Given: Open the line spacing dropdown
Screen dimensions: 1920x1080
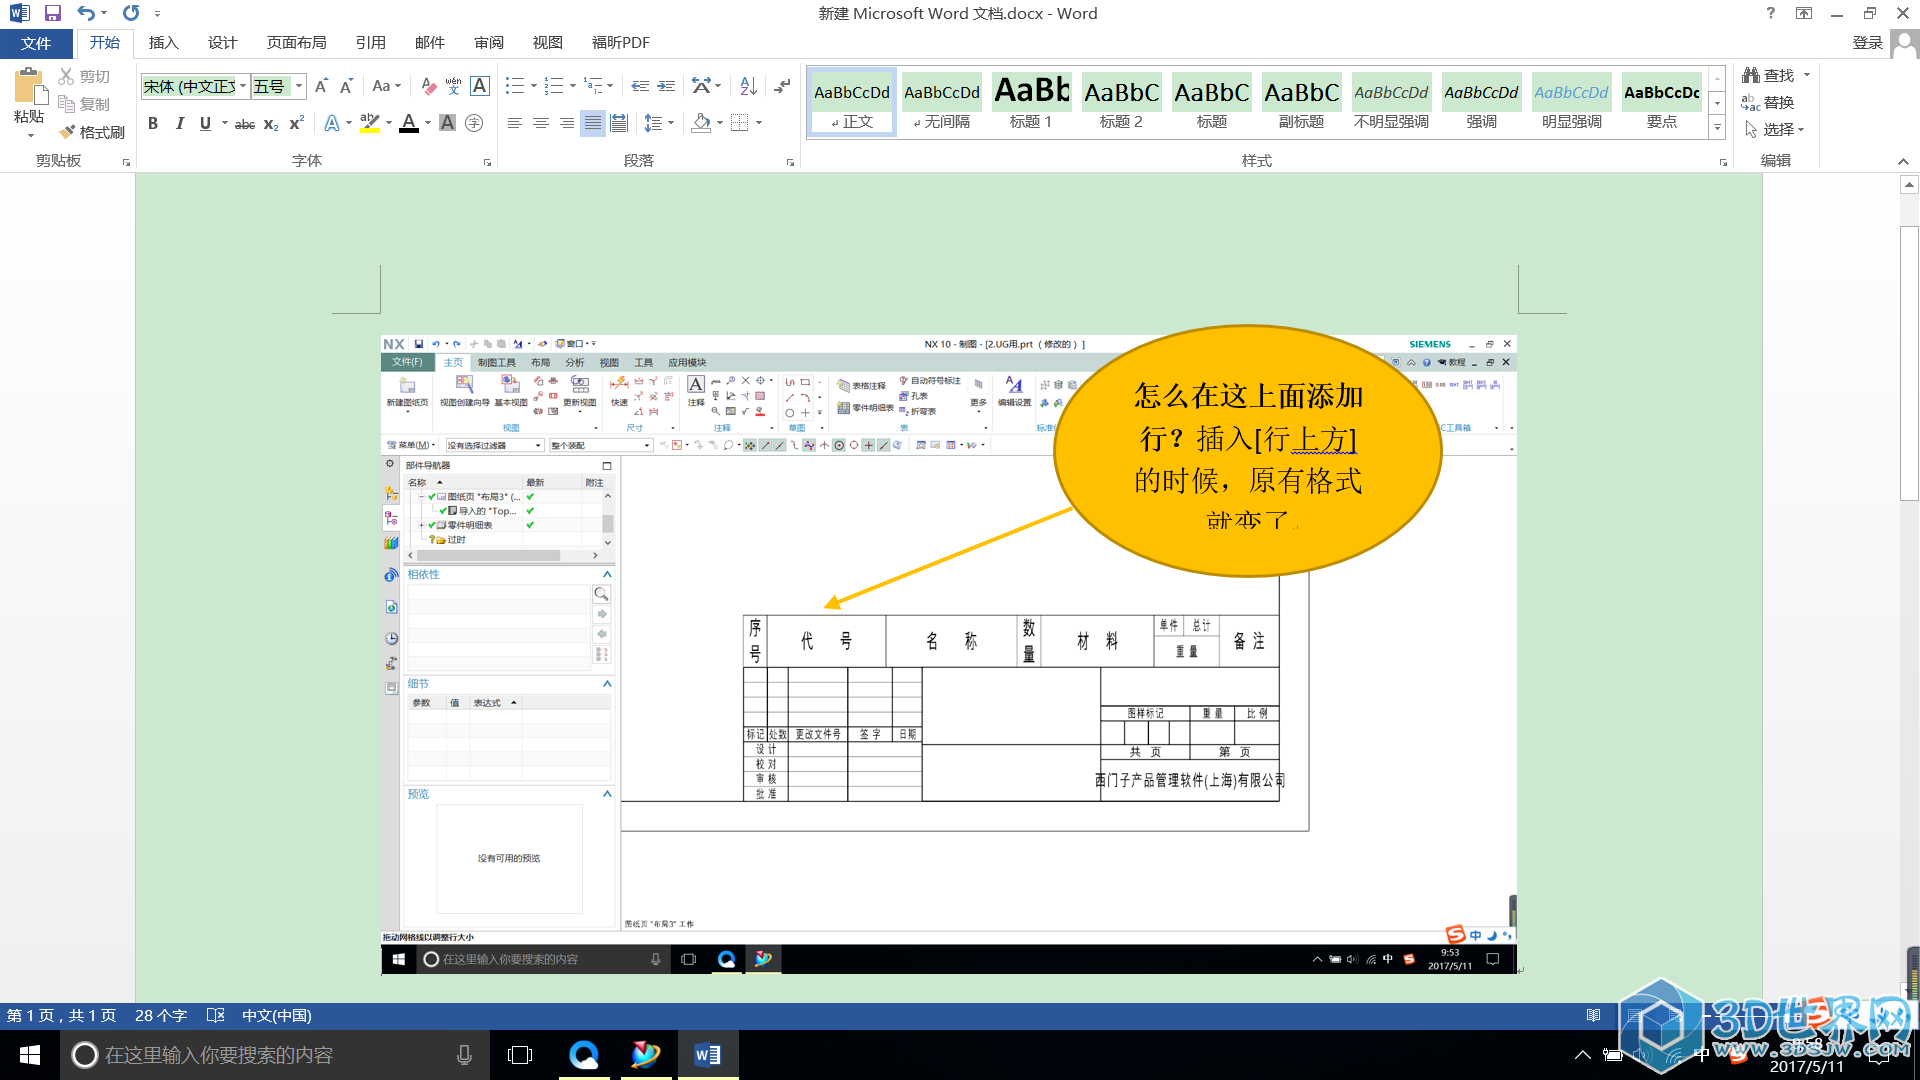Looking at the screenshot, I should [x=659, y=123].
